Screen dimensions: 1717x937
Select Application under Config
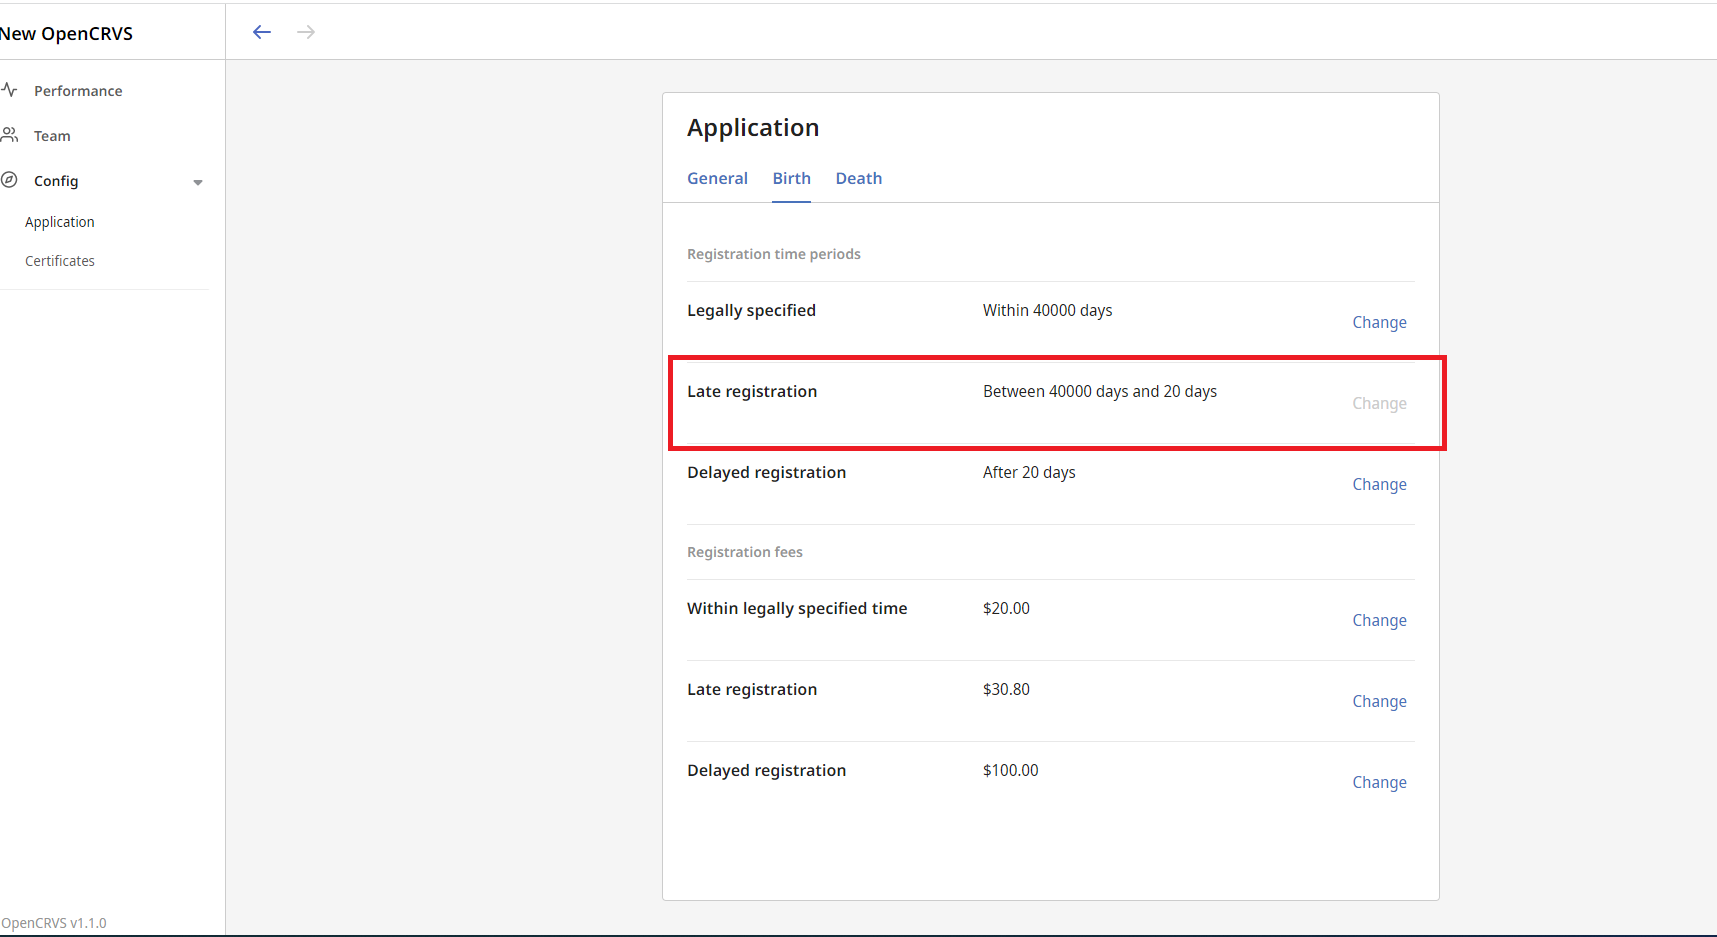[x=59, y=221]
